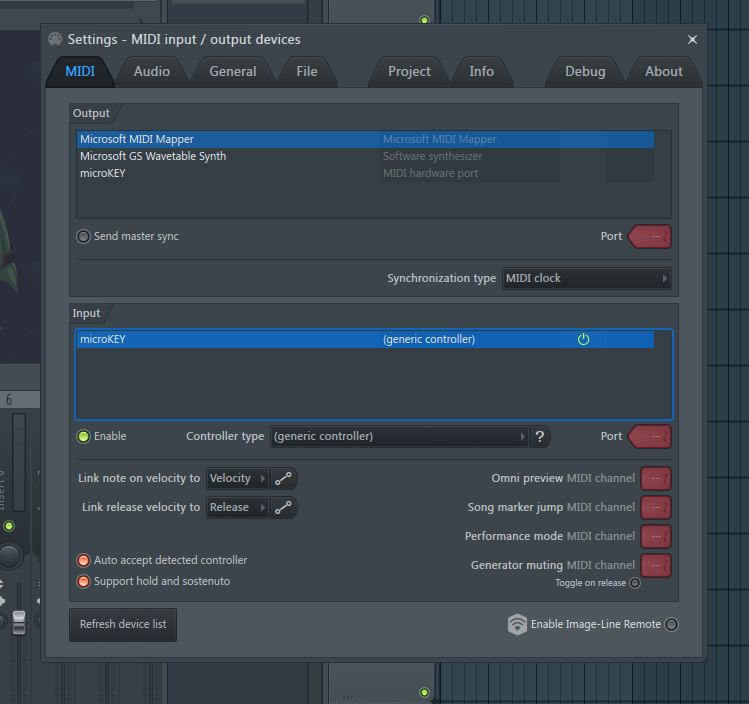Switch to the MIDI tab

click(80, 72)
